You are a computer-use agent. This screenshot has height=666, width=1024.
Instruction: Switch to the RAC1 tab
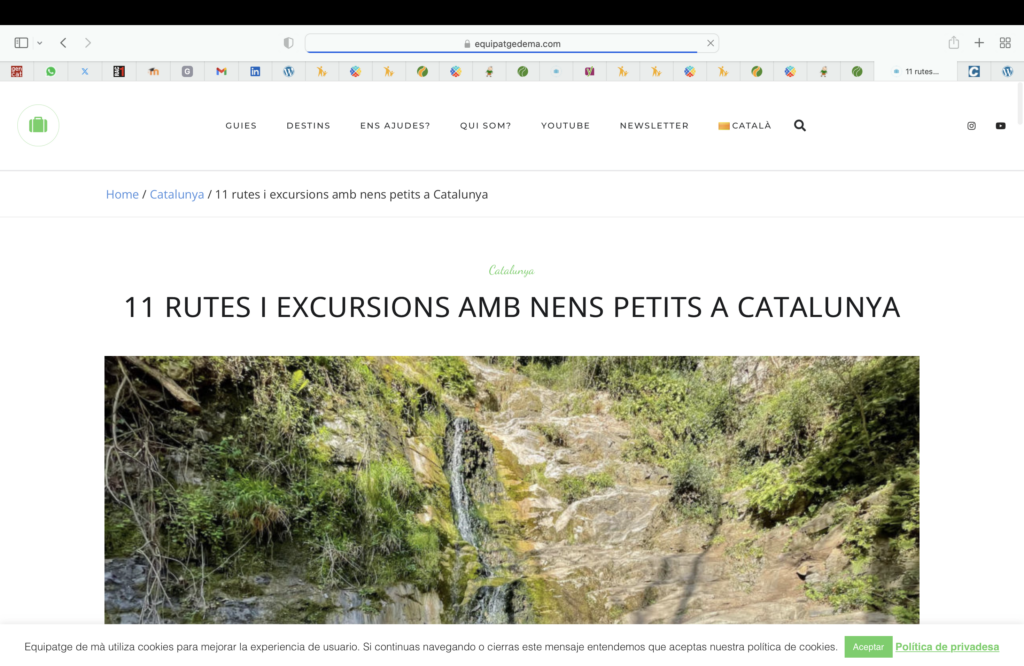[x=119, y=72]
